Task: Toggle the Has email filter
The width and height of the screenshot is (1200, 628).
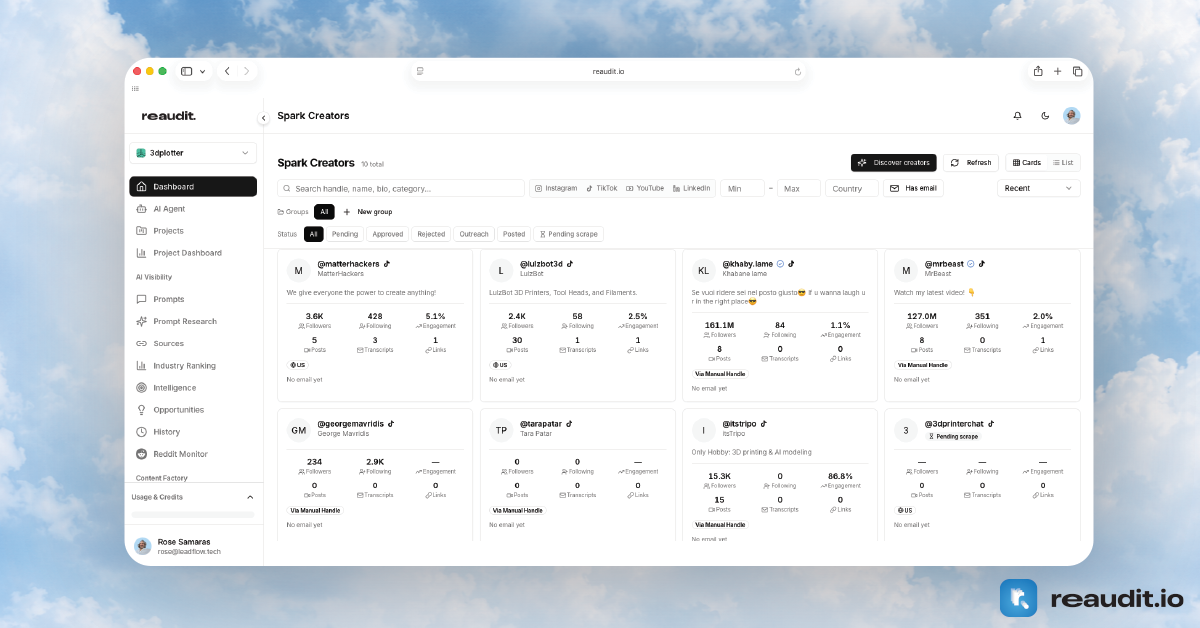Action: pos(914,188)
